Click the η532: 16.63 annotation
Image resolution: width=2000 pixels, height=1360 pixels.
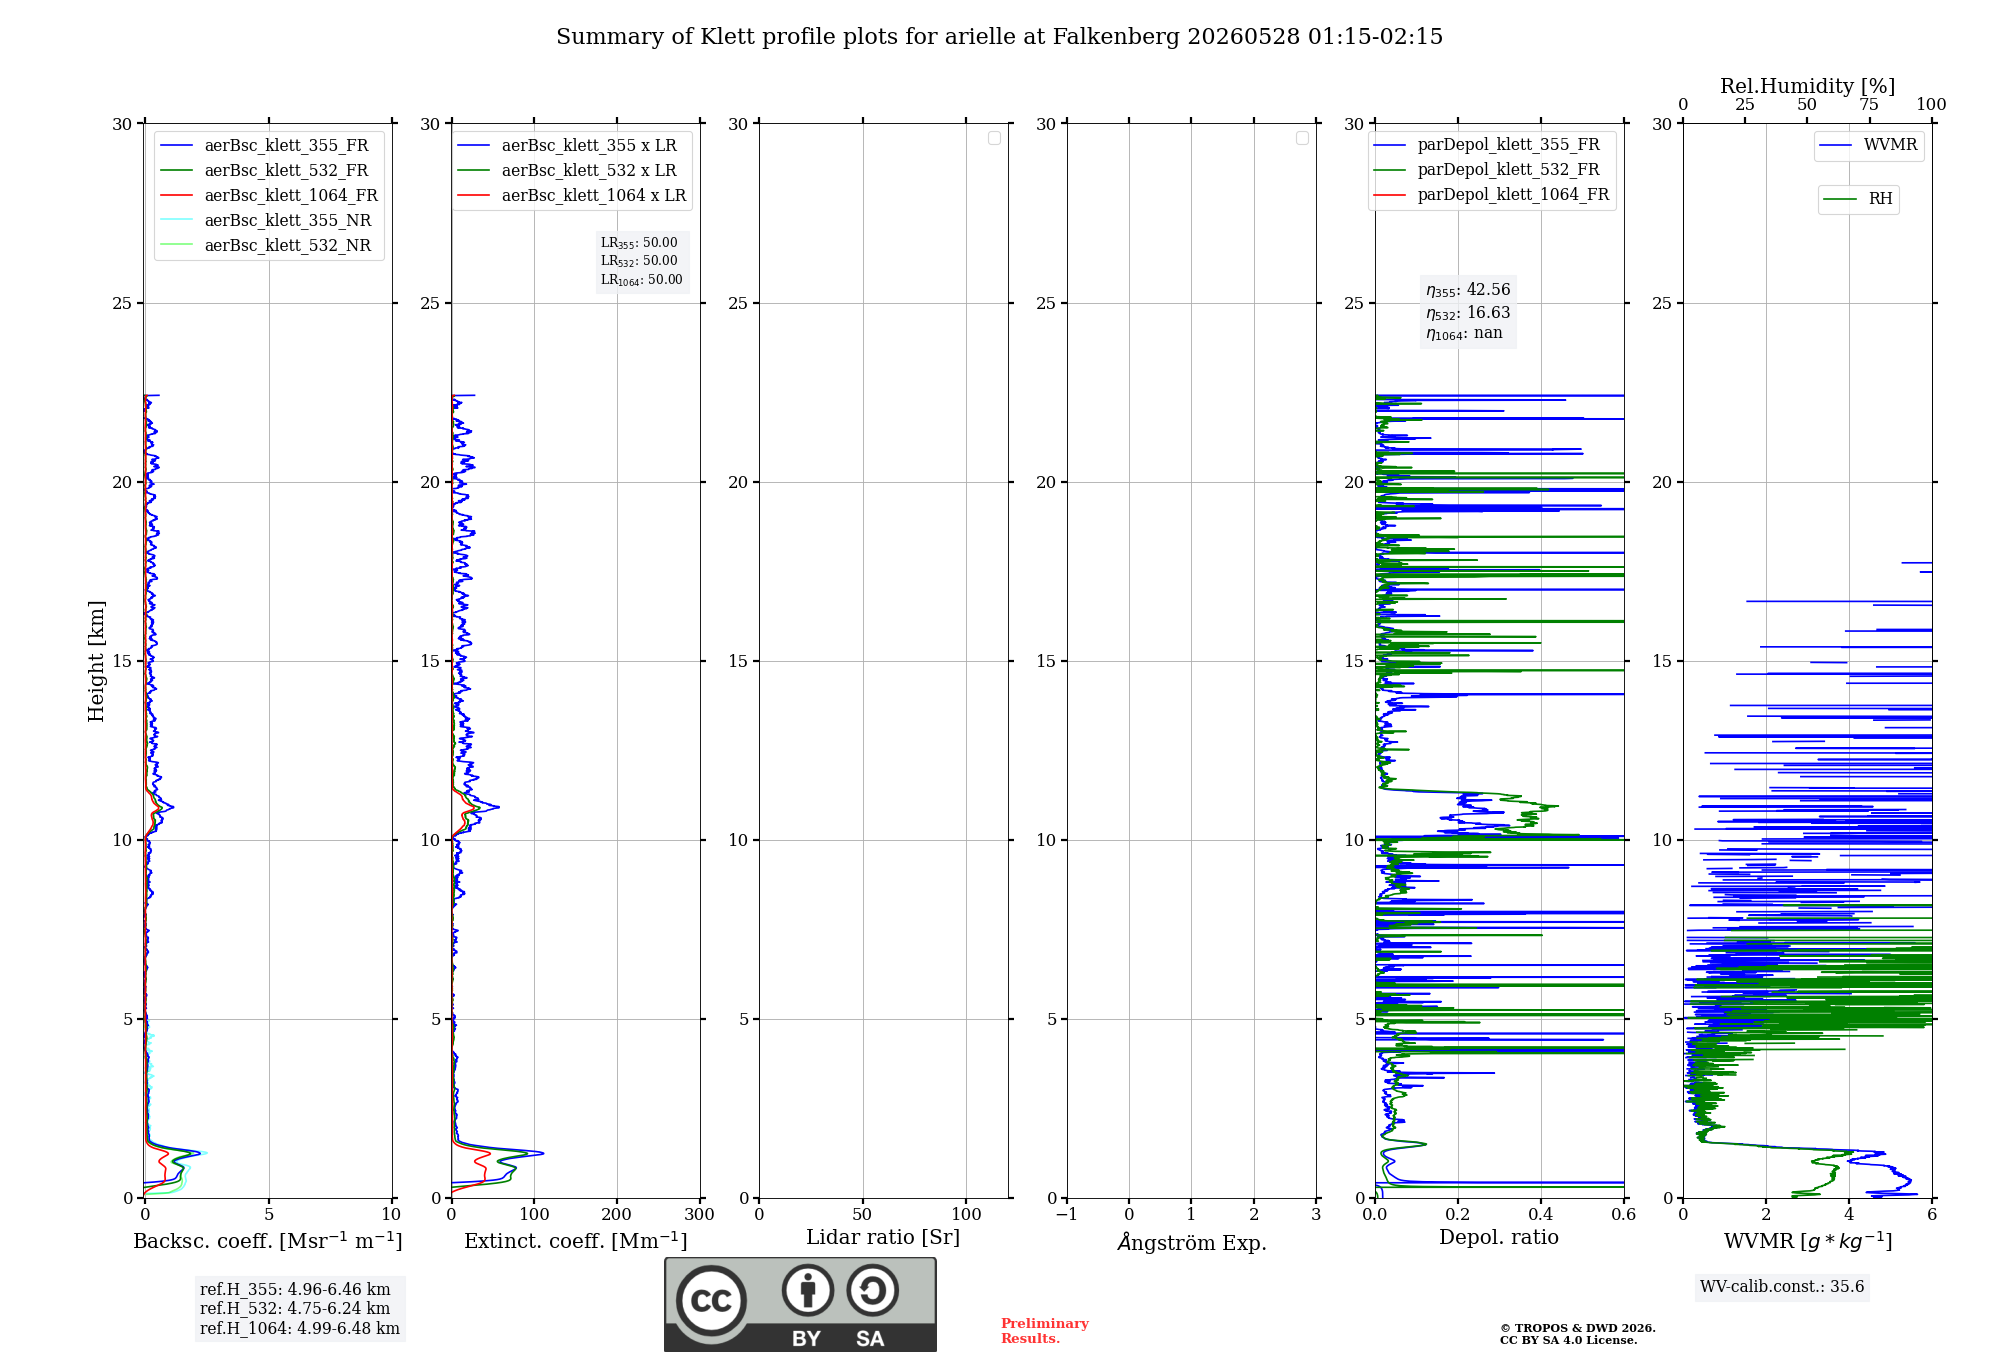[x=1468, y=313]
